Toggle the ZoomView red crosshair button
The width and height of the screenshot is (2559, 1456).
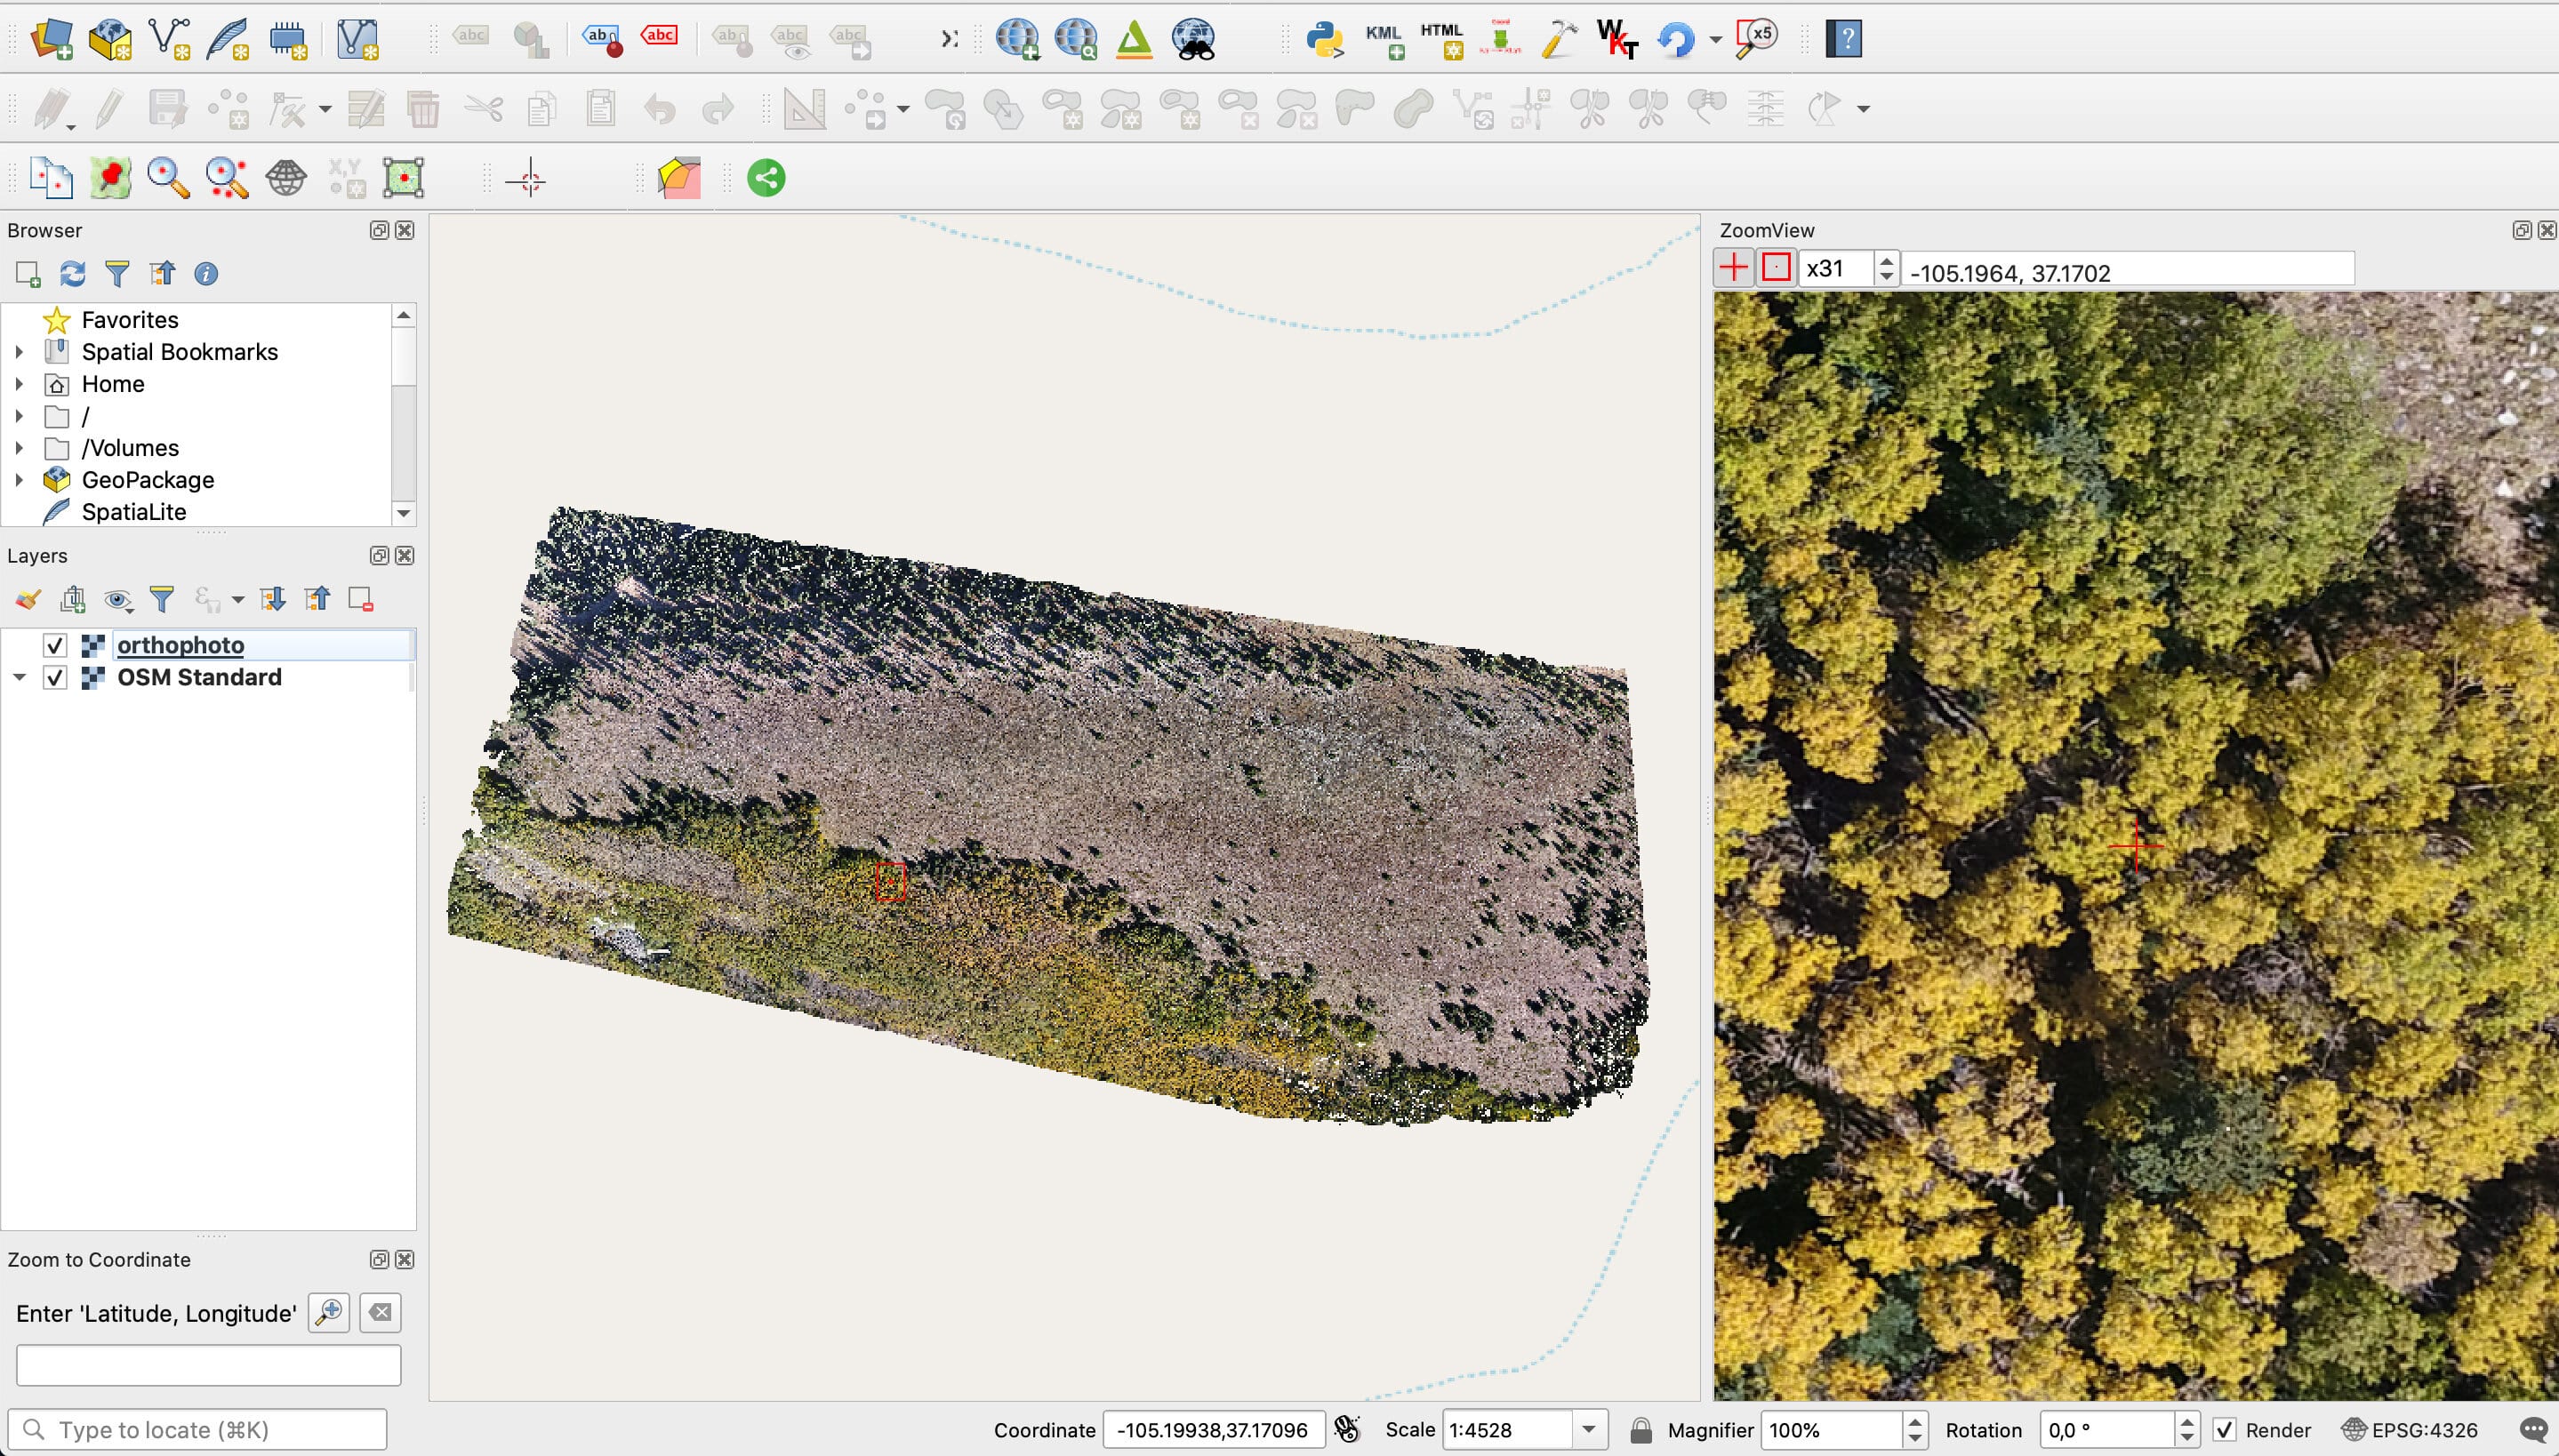click(1733, 268)
